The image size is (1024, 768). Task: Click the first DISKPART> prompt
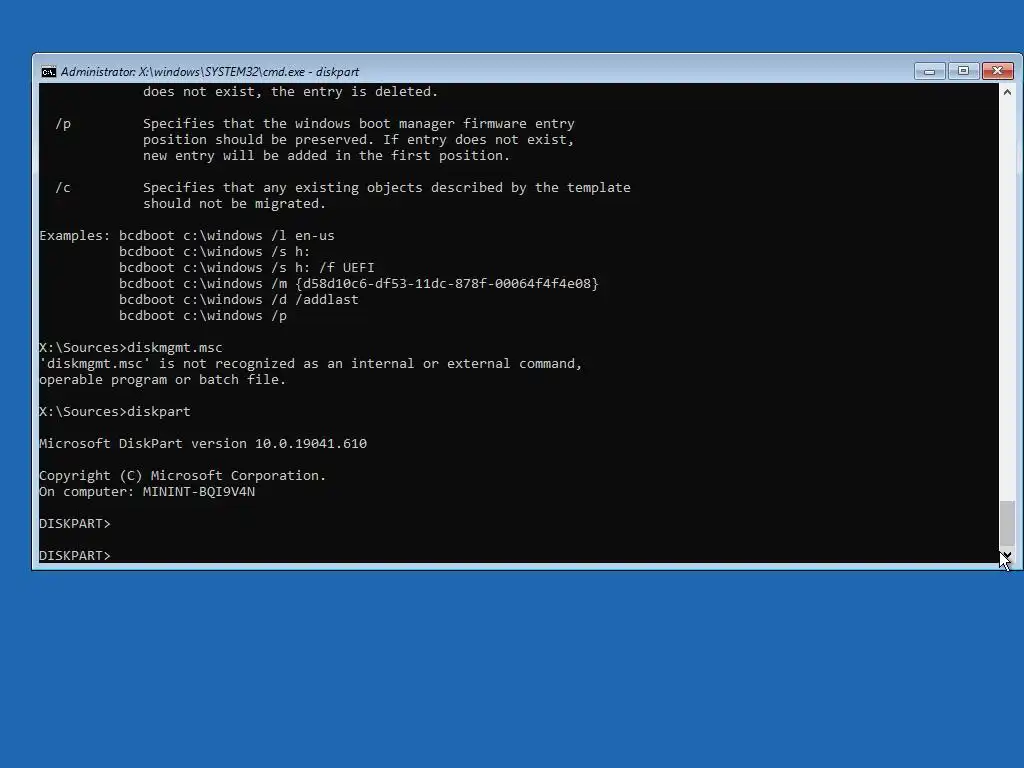click(75, 524)
